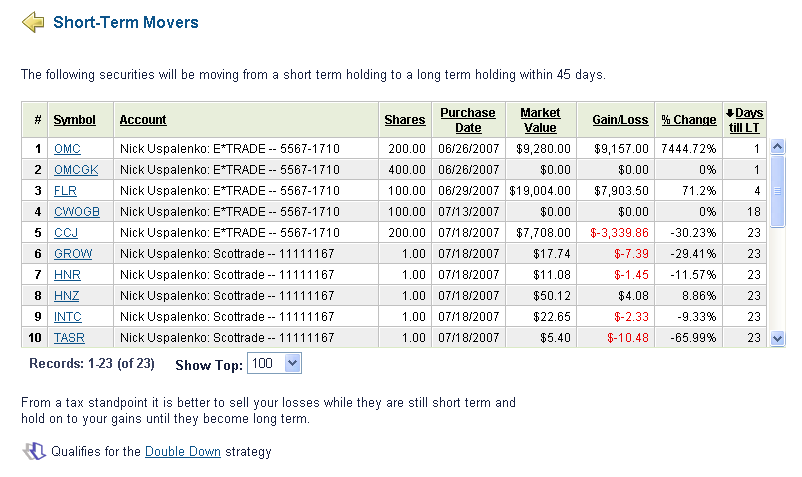Open the Double Down strategy link

coord(183,451)
